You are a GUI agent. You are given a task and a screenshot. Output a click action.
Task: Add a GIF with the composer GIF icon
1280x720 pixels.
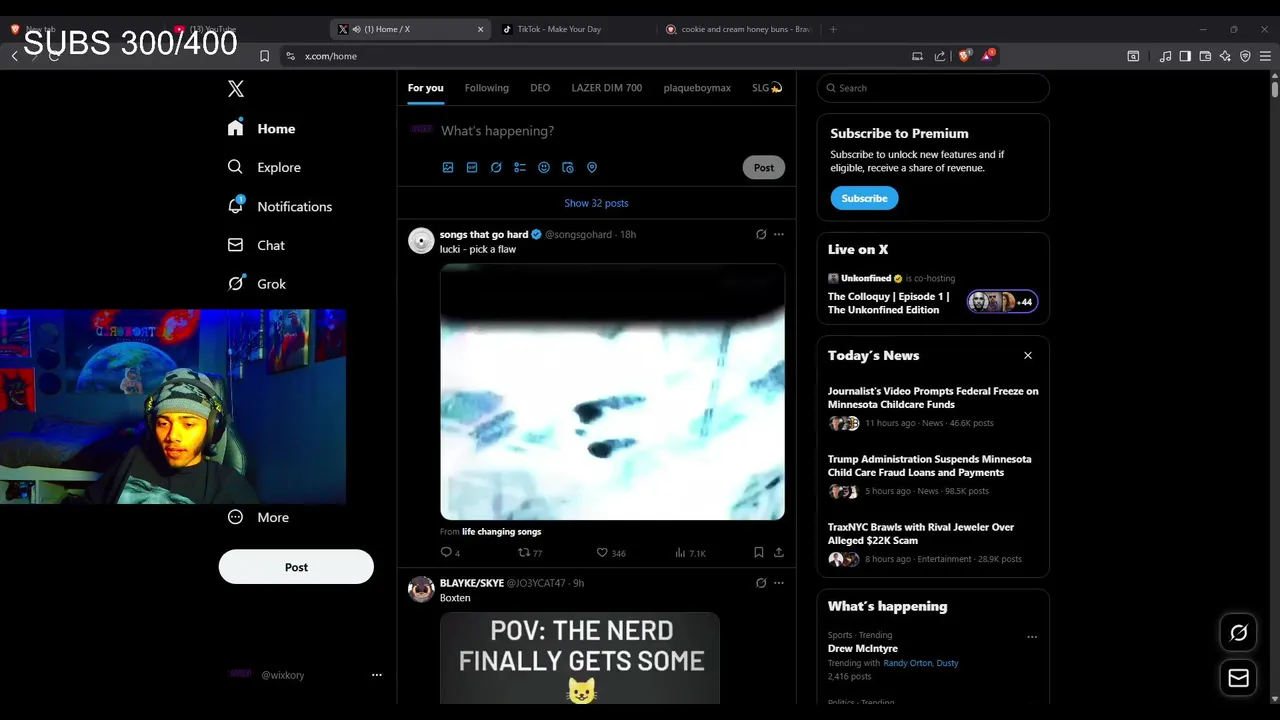click(x=472, y=168)
